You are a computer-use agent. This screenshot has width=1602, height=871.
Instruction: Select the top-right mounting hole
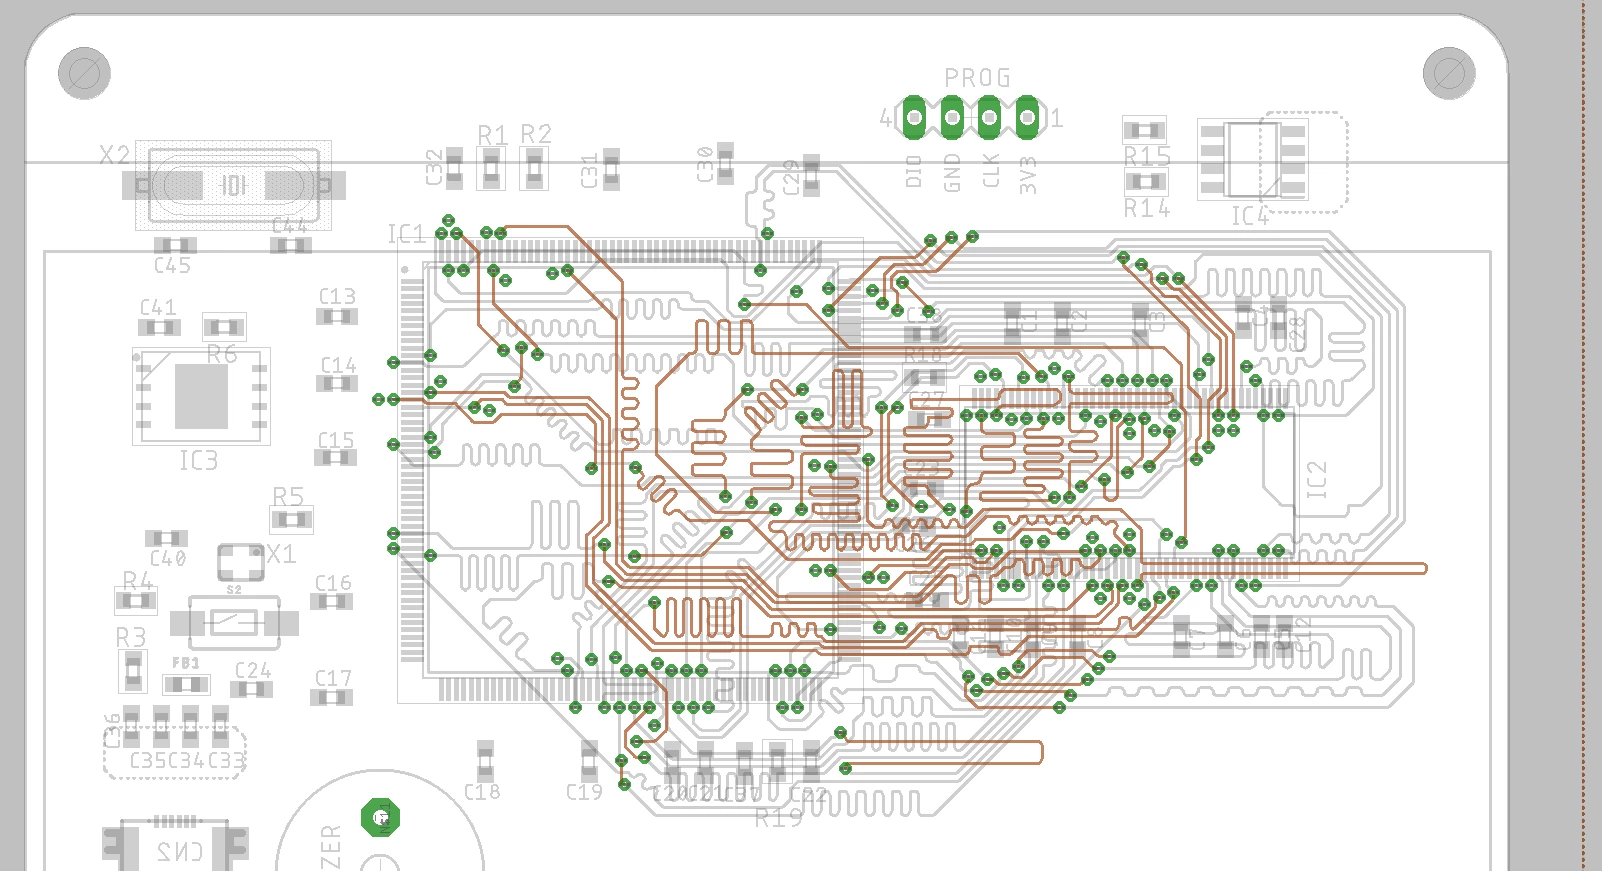point(1449,73)
